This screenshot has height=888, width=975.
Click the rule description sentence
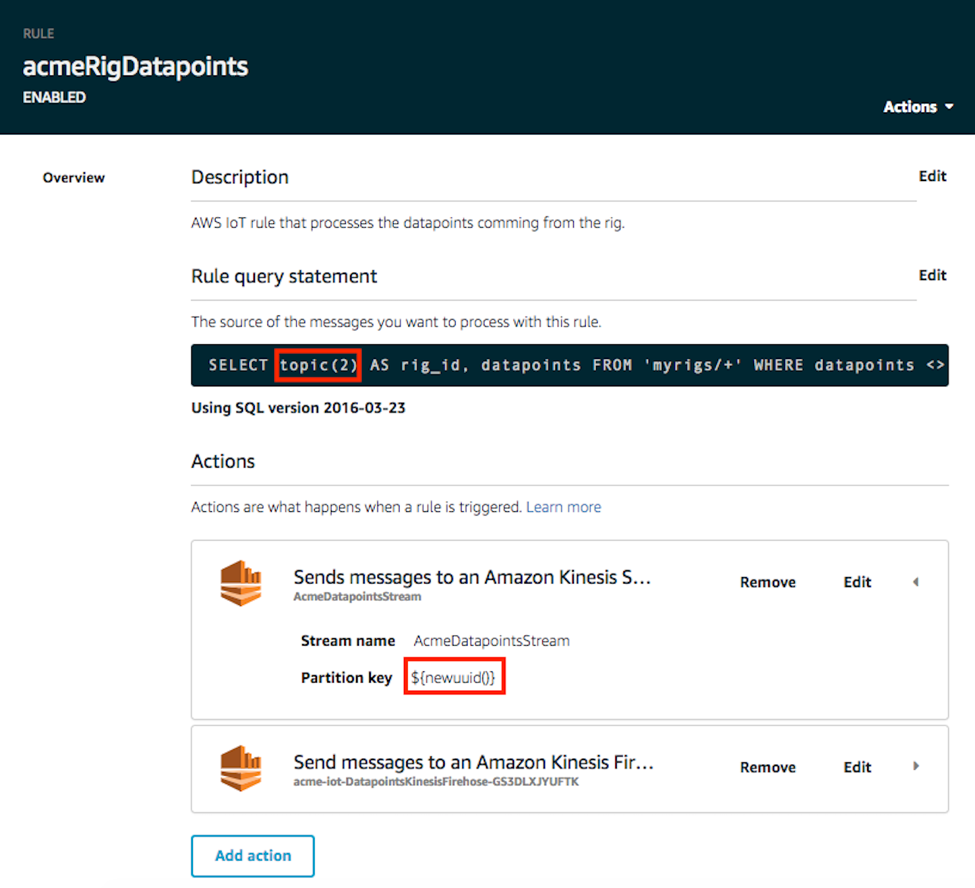408,223
